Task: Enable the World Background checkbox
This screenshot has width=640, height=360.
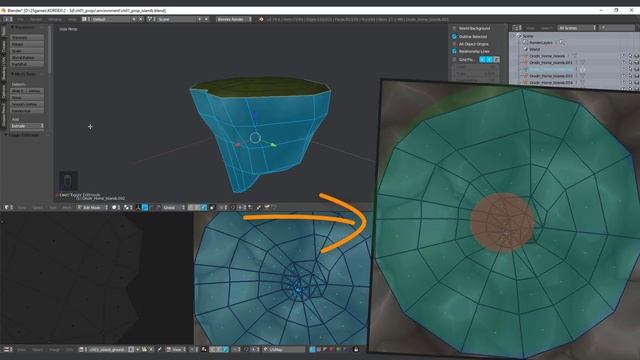Action: point(454,28)
